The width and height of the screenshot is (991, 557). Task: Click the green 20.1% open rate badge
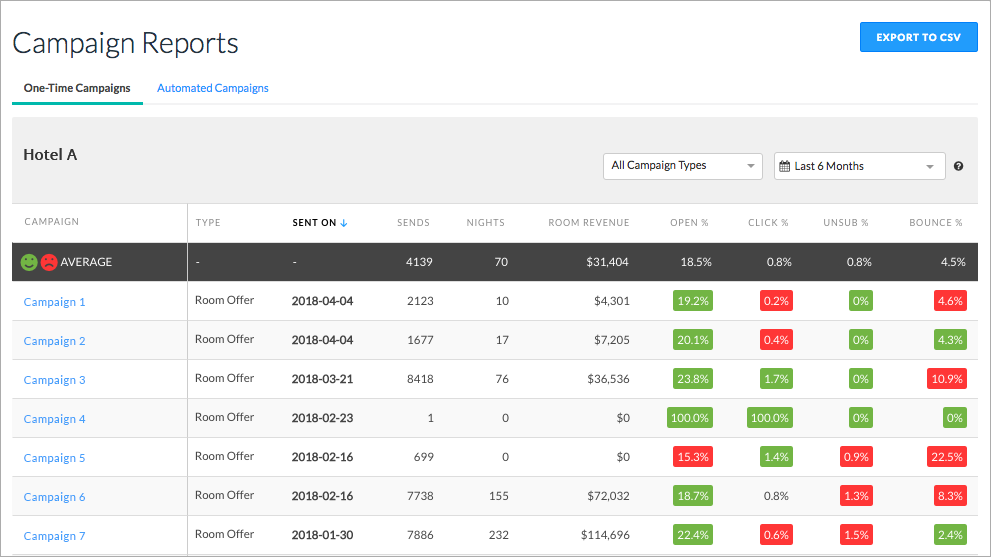pos(693,340)
